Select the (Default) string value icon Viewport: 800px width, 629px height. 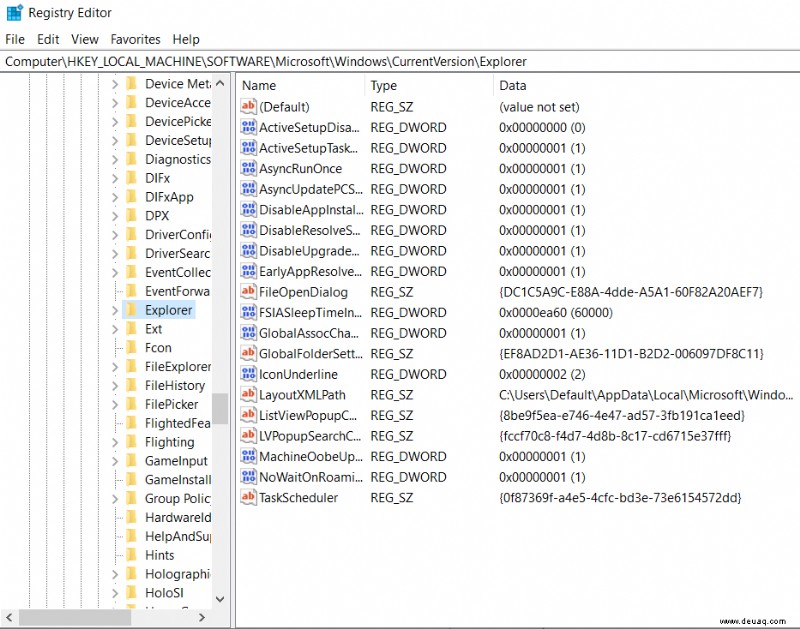[x=248, y=106]
